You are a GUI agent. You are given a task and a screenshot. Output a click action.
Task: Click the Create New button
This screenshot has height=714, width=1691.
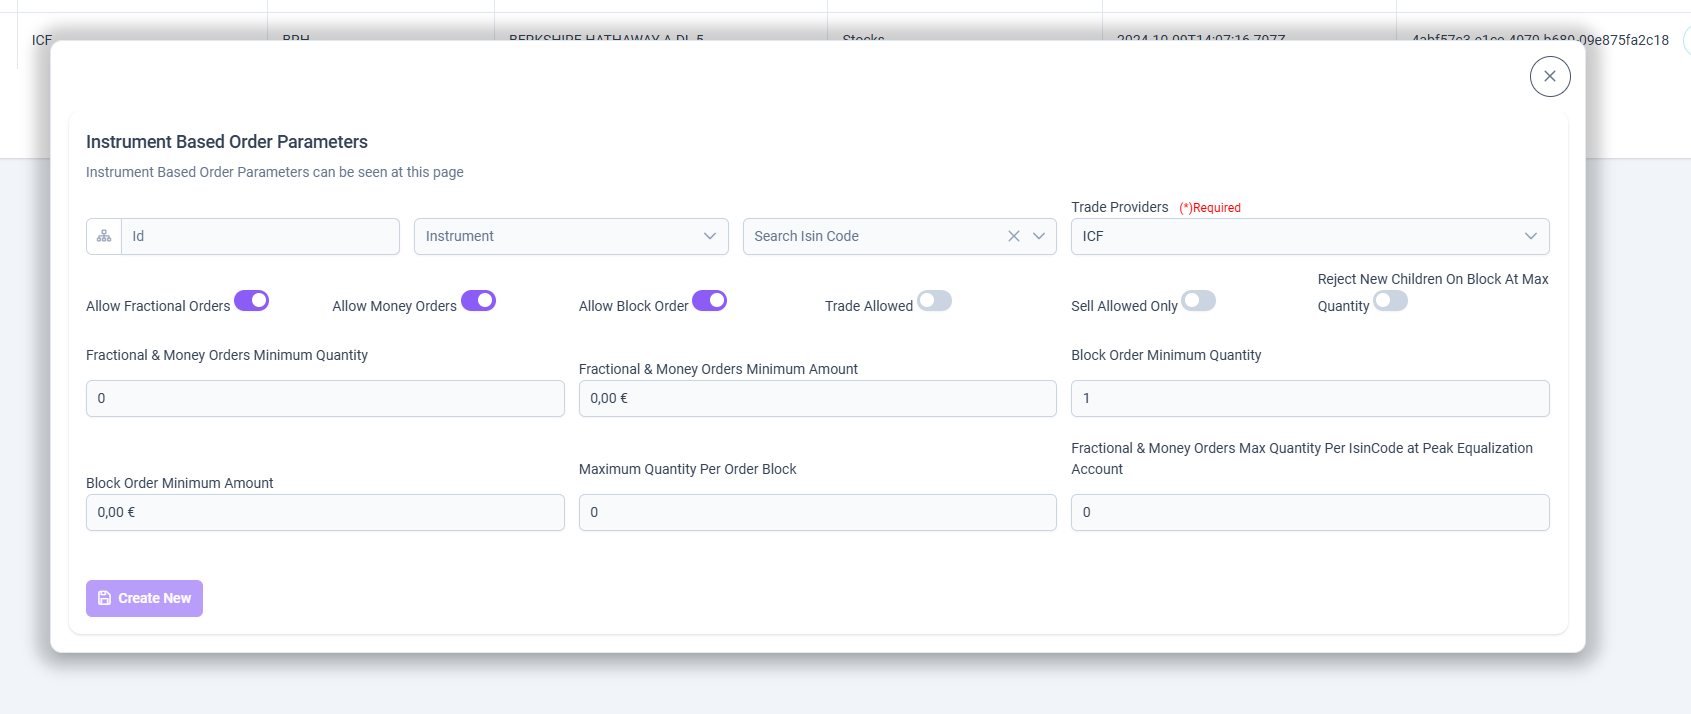pos(144,598)
